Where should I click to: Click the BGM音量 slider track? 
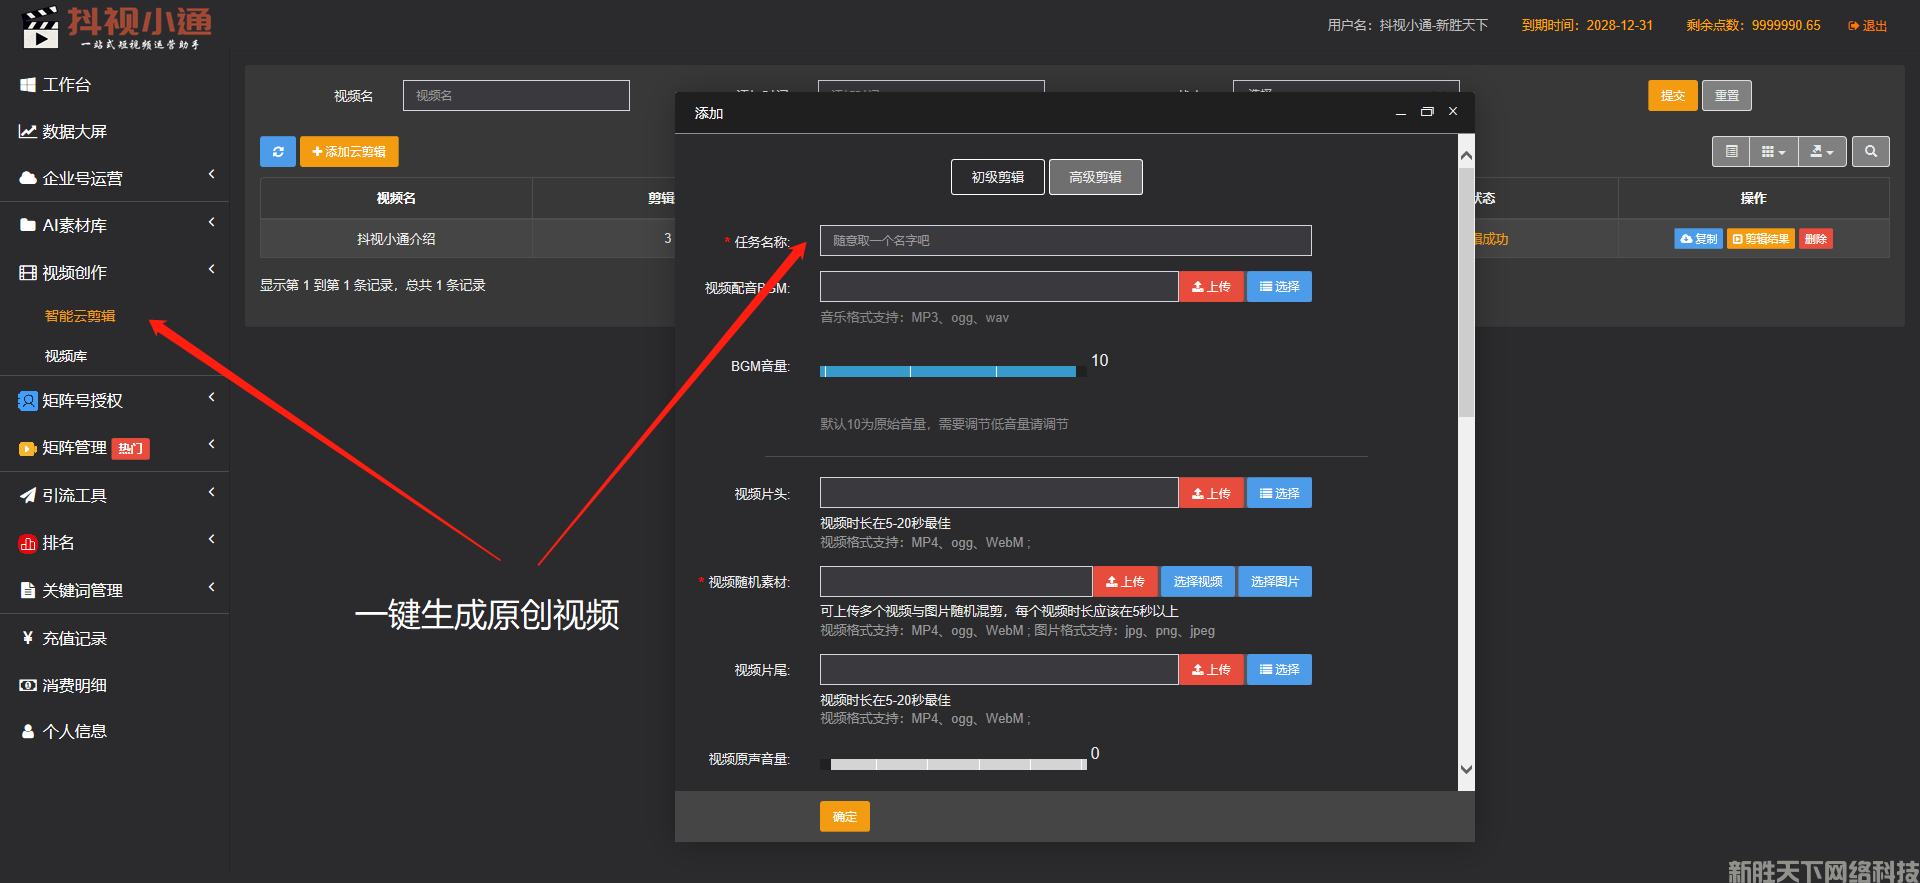[948, 371]
